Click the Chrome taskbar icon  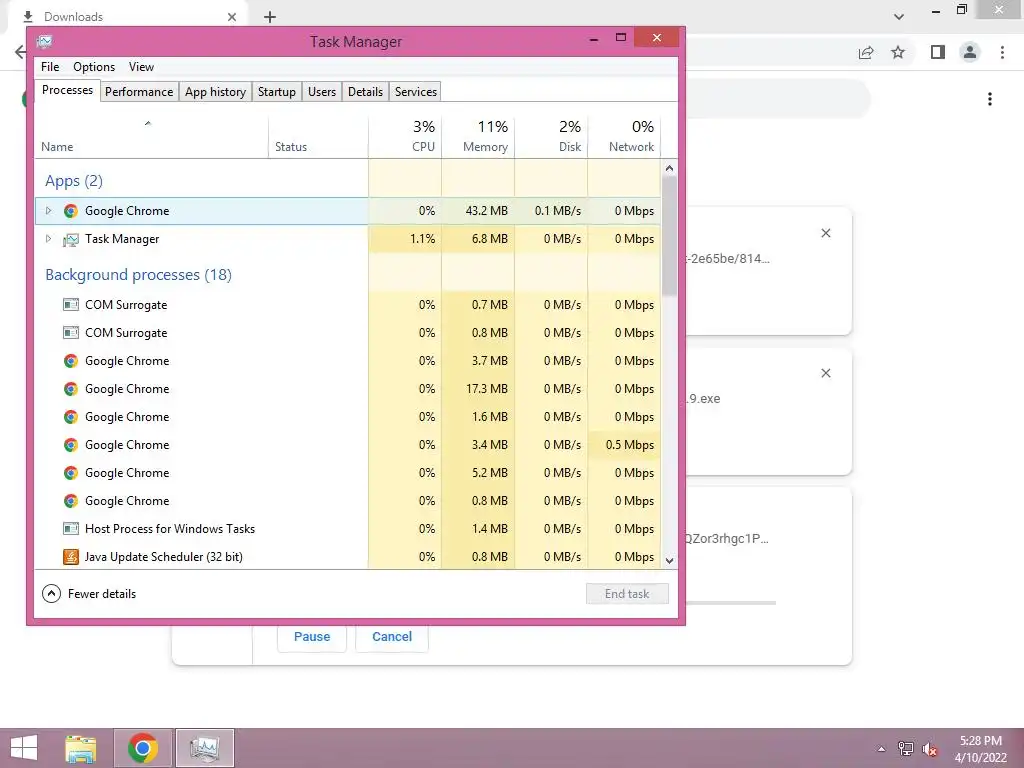143,748
